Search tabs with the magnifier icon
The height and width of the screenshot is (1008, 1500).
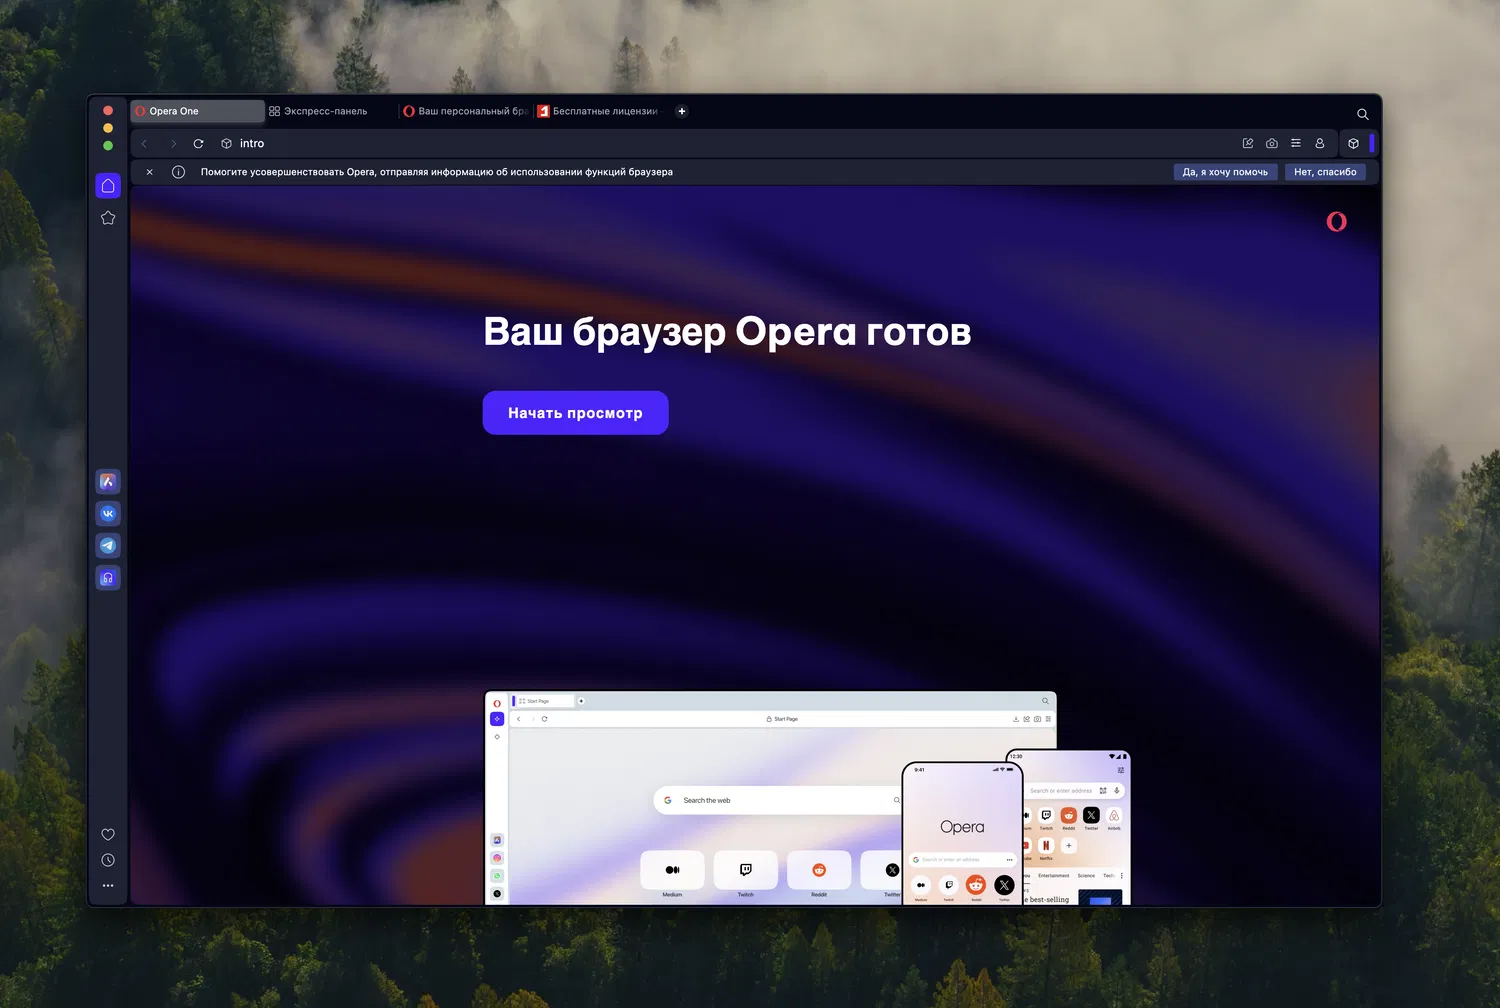(1363, 115)
